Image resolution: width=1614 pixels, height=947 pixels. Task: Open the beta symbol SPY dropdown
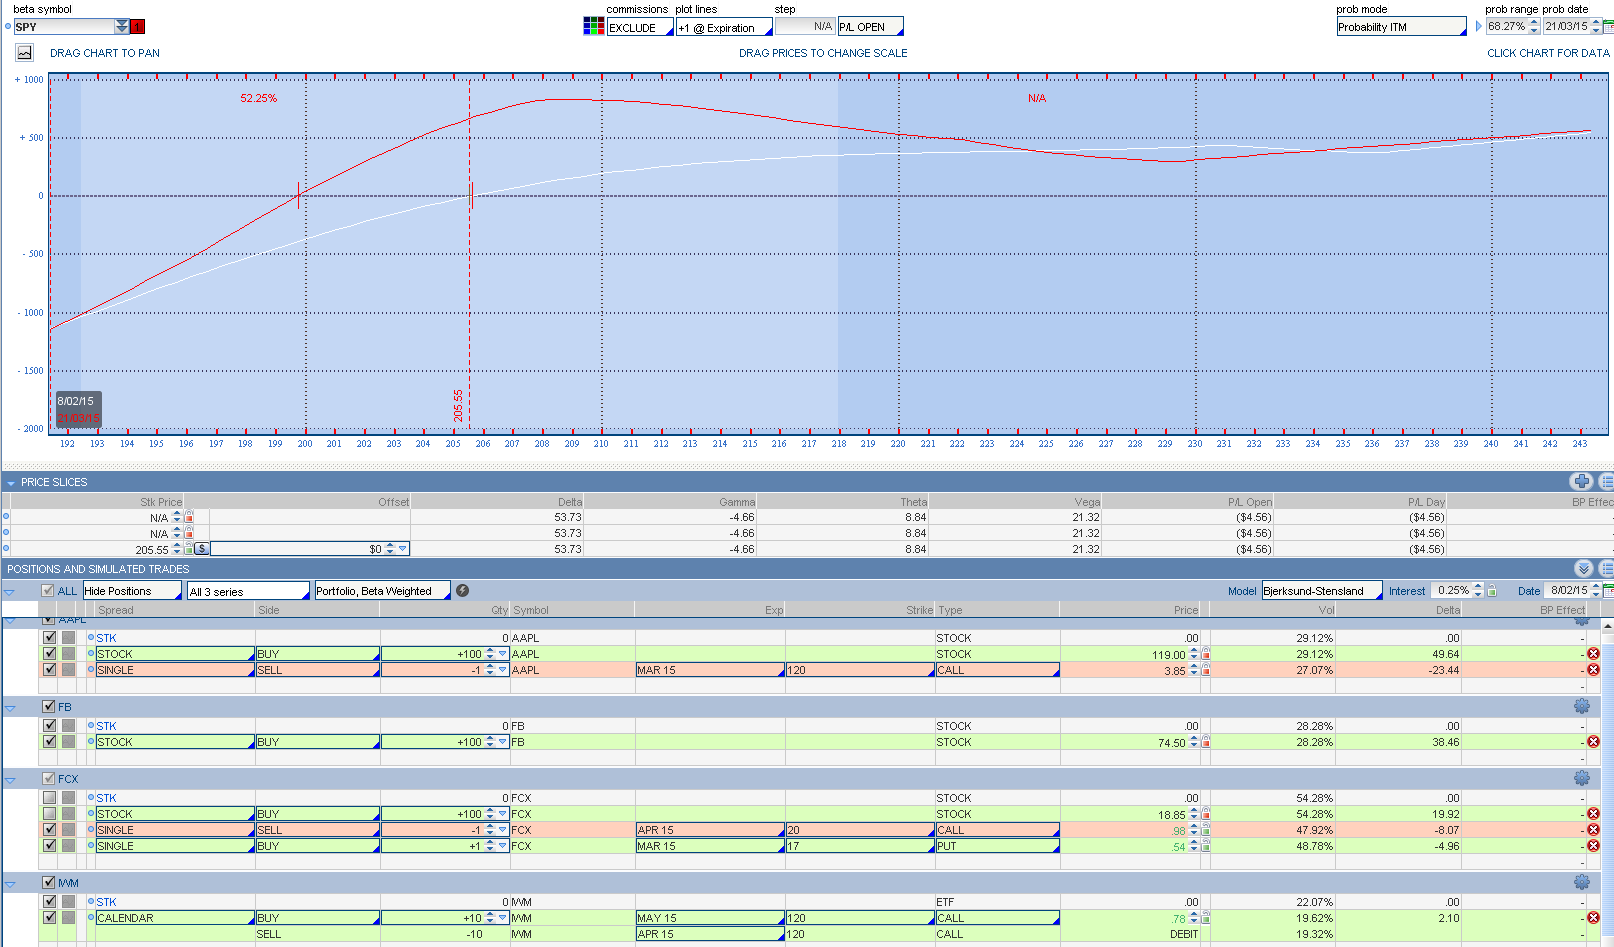click(x=122, y=27)
